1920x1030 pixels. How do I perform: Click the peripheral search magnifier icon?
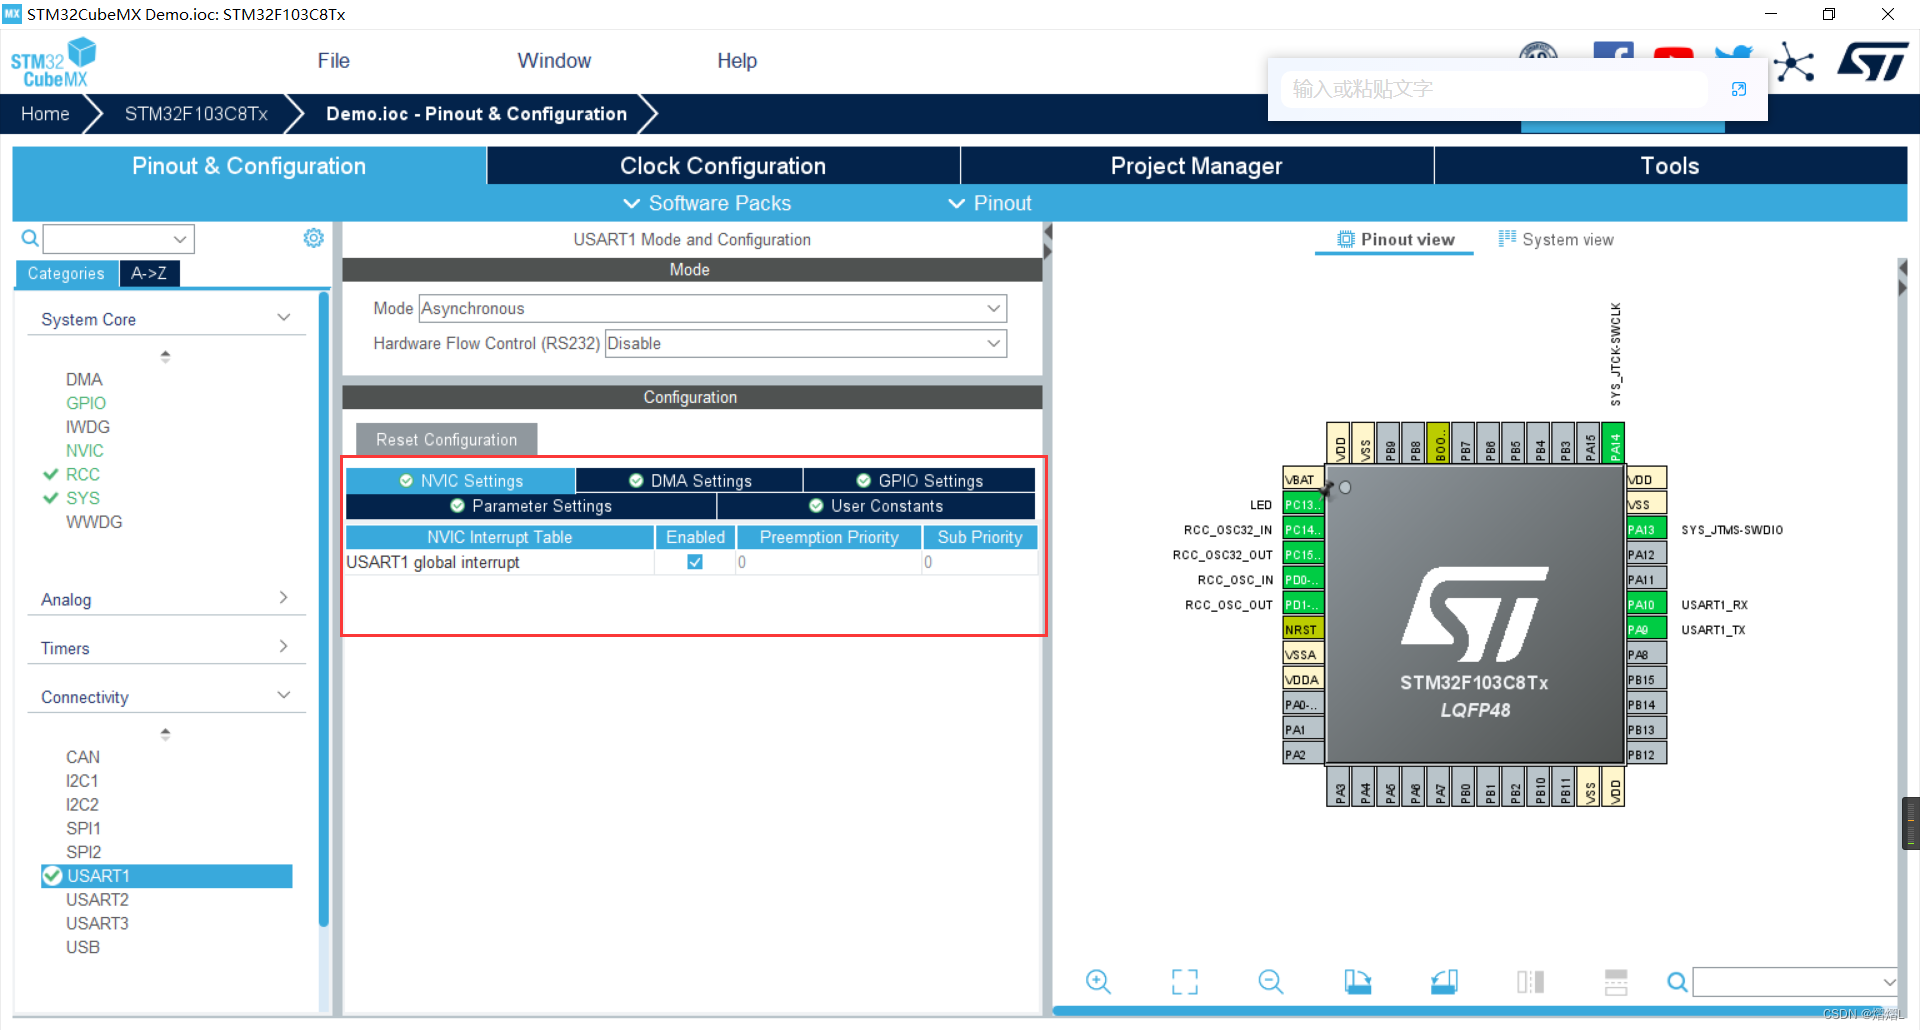coord(30,238)
